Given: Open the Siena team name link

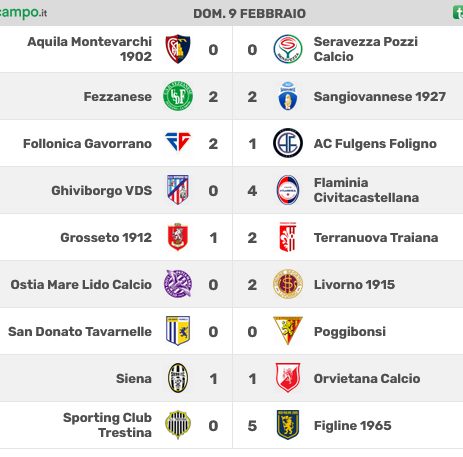Looking at the screenshot, I should (134, 379).
